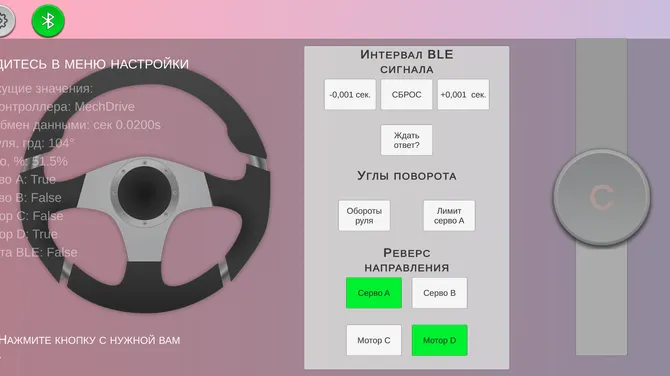Click the text 'сек 0.0200s' value
Image resolution: width=670 pixels, height=376 pixels.
pyautogui.click(x=127, y=125)
